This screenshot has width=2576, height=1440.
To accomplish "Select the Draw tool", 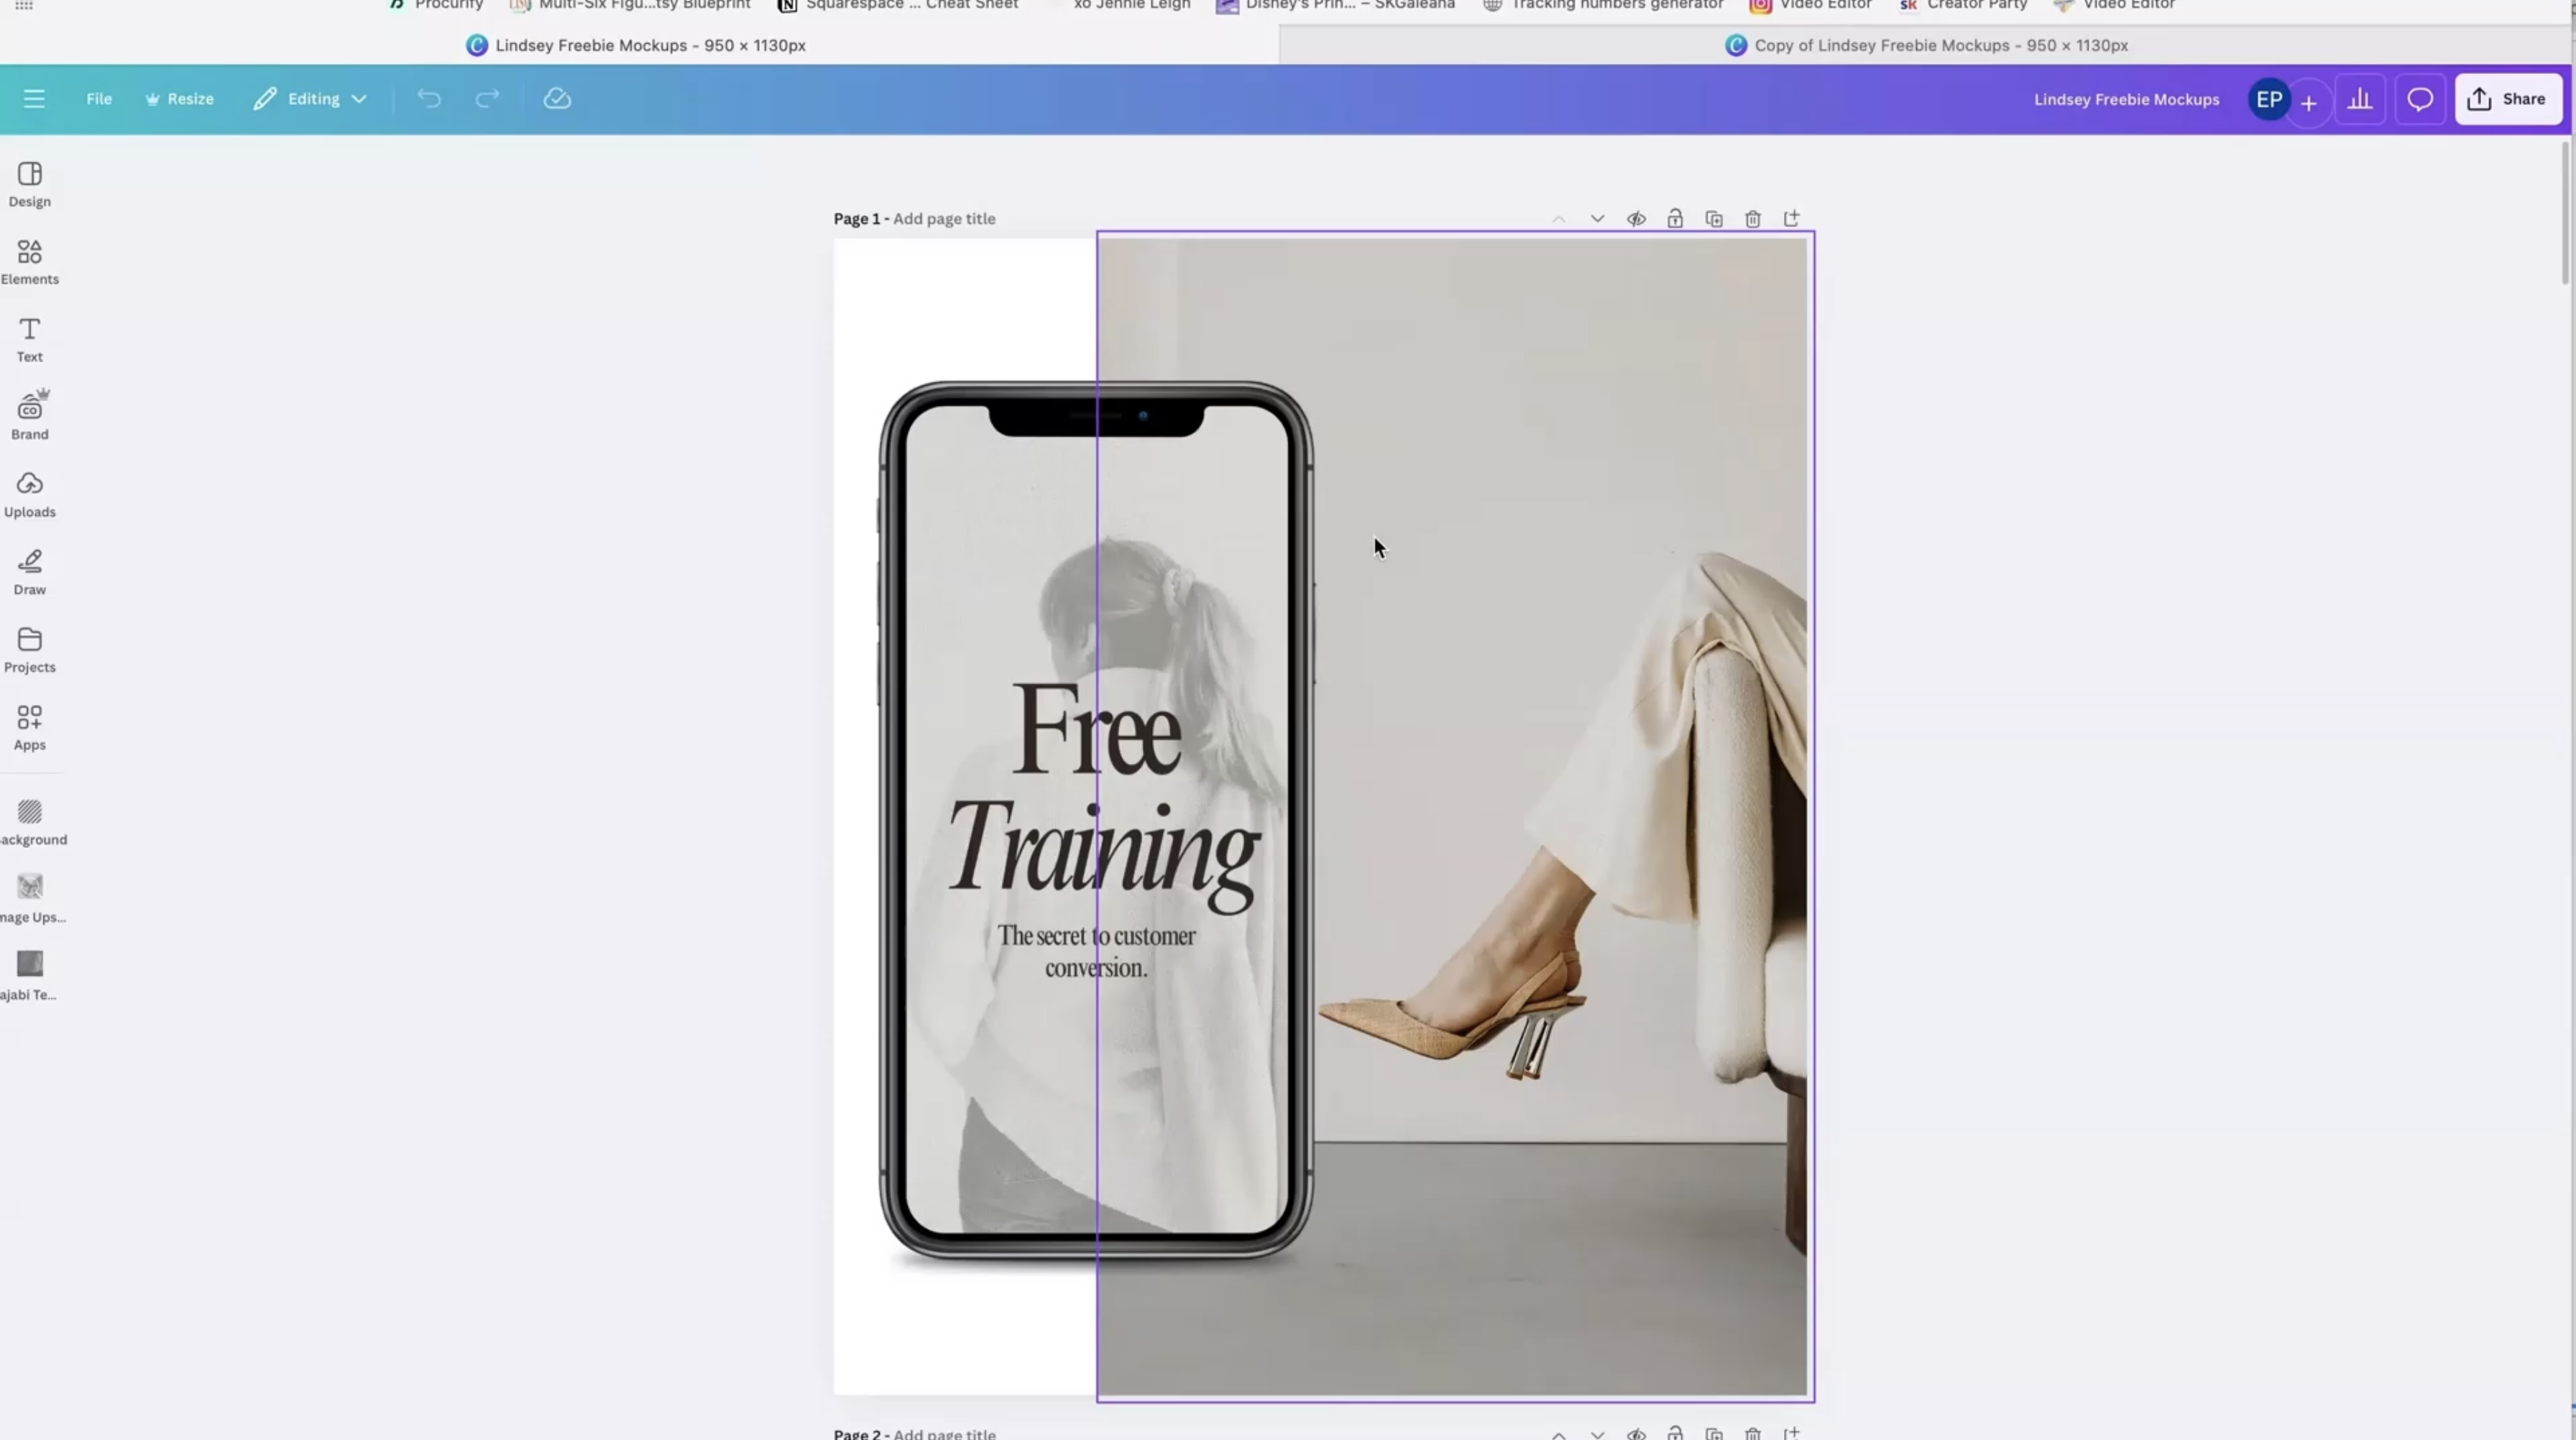I will click(x=29, y=572).
